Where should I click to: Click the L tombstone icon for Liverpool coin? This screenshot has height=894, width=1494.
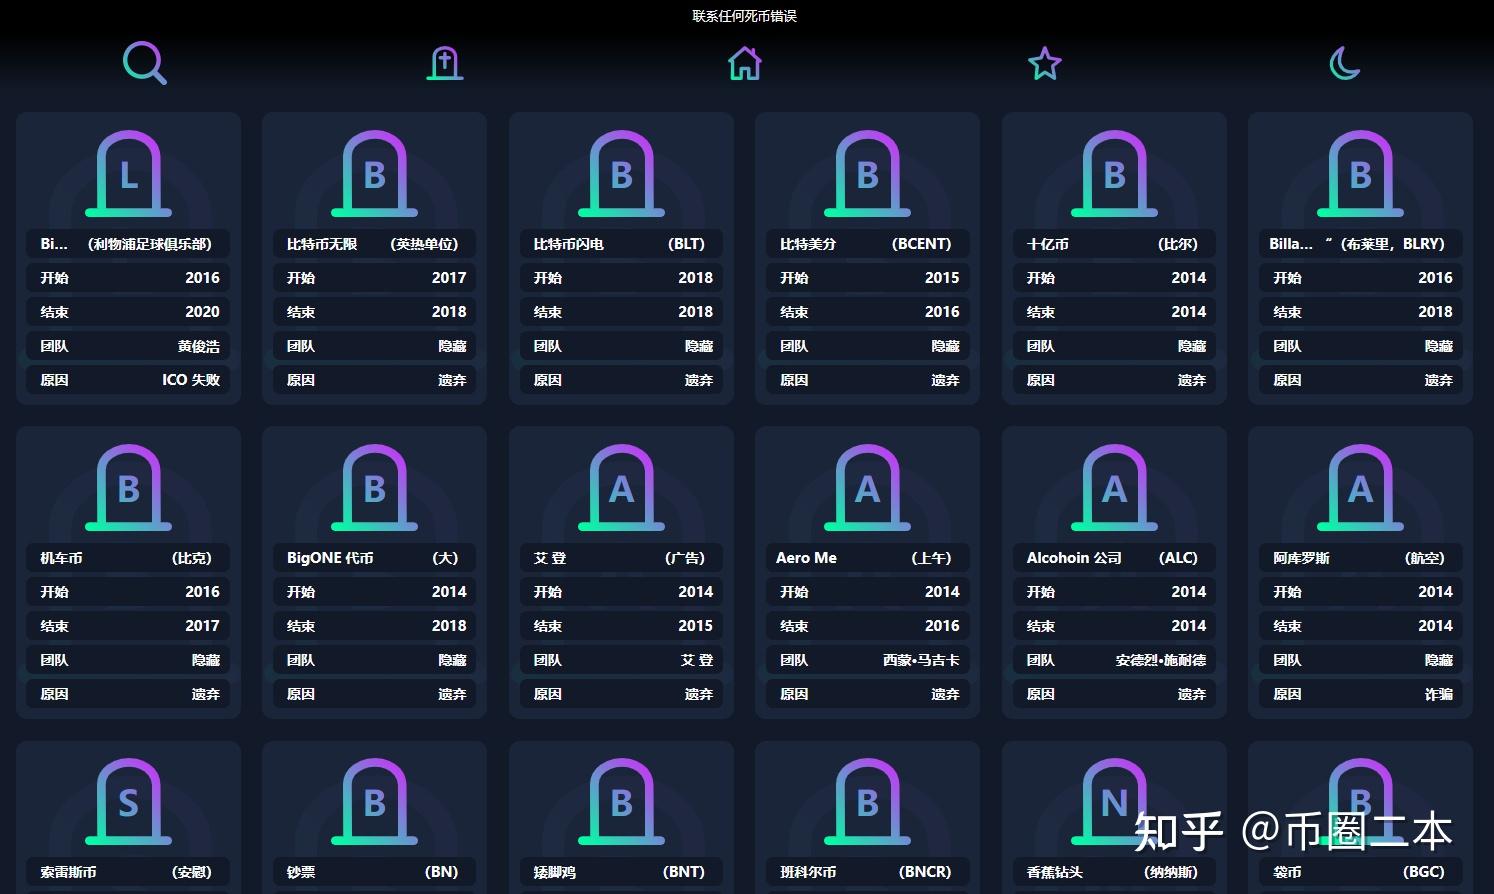128,174
